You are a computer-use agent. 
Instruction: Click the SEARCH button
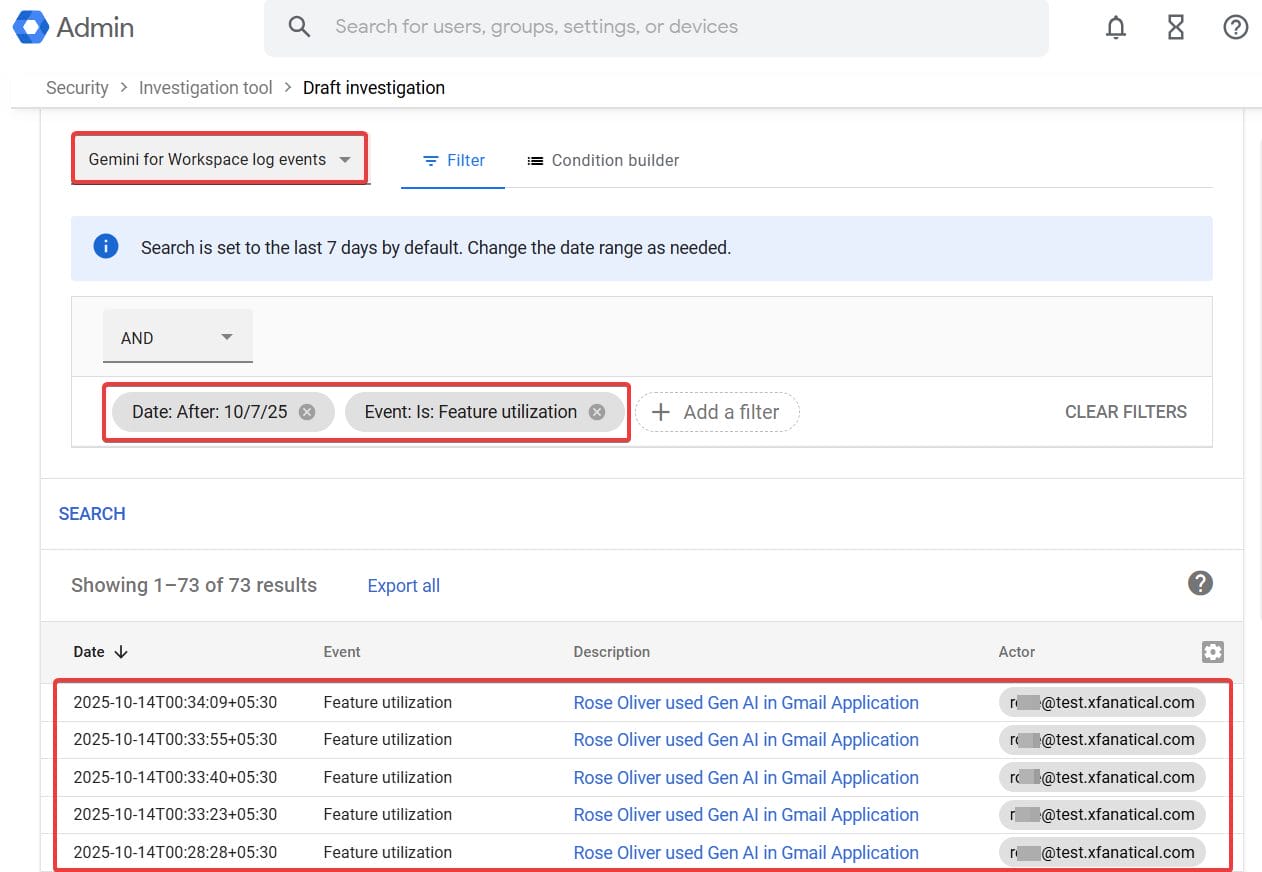tap(92, 514)
